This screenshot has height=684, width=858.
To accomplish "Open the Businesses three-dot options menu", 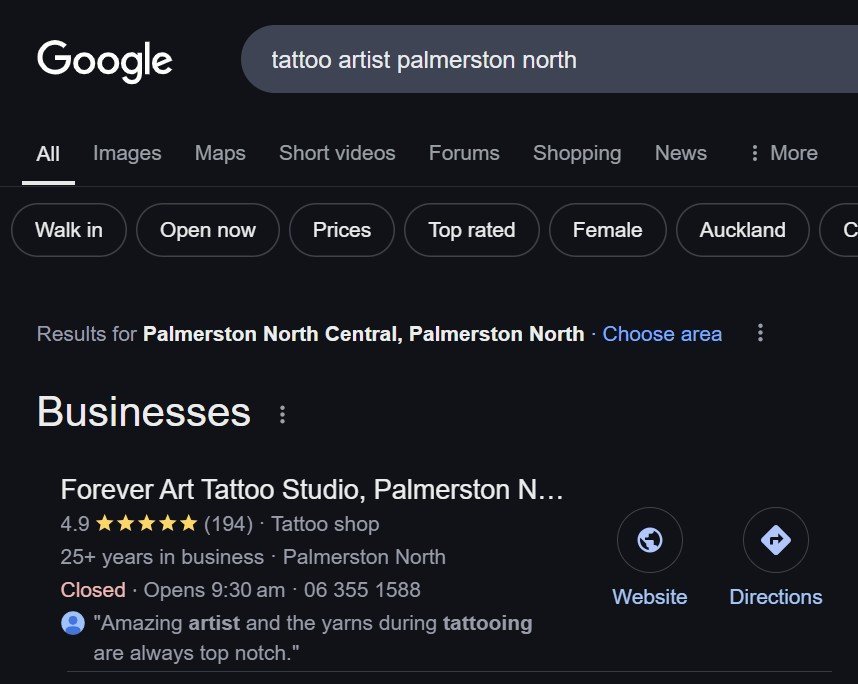I will tap(283, 414).
